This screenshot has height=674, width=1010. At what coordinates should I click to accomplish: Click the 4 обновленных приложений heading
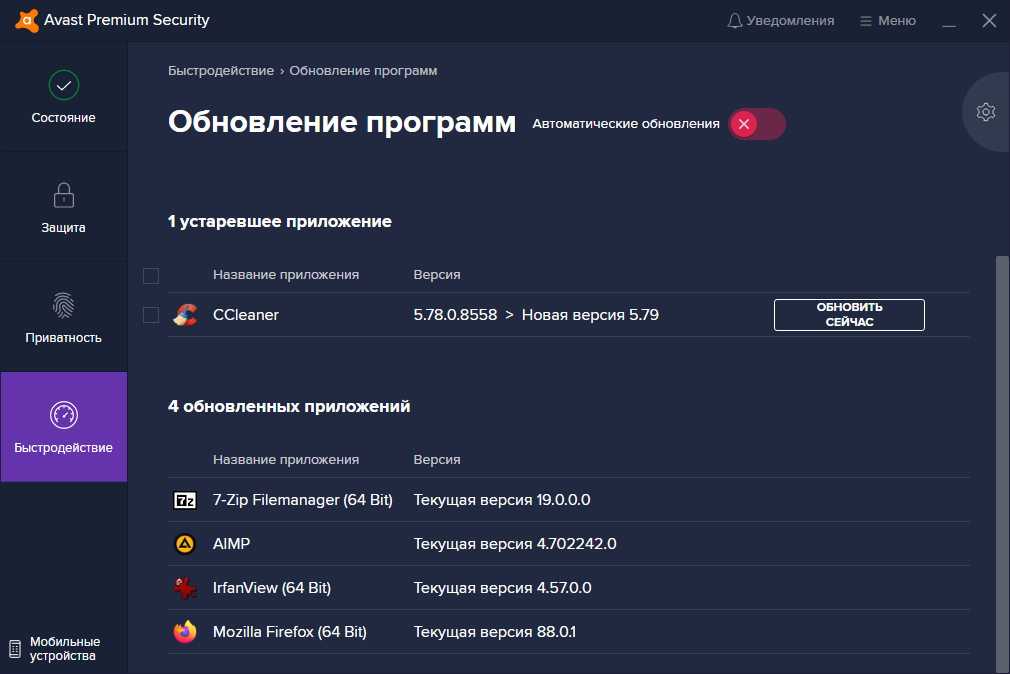tap(289, 407)
